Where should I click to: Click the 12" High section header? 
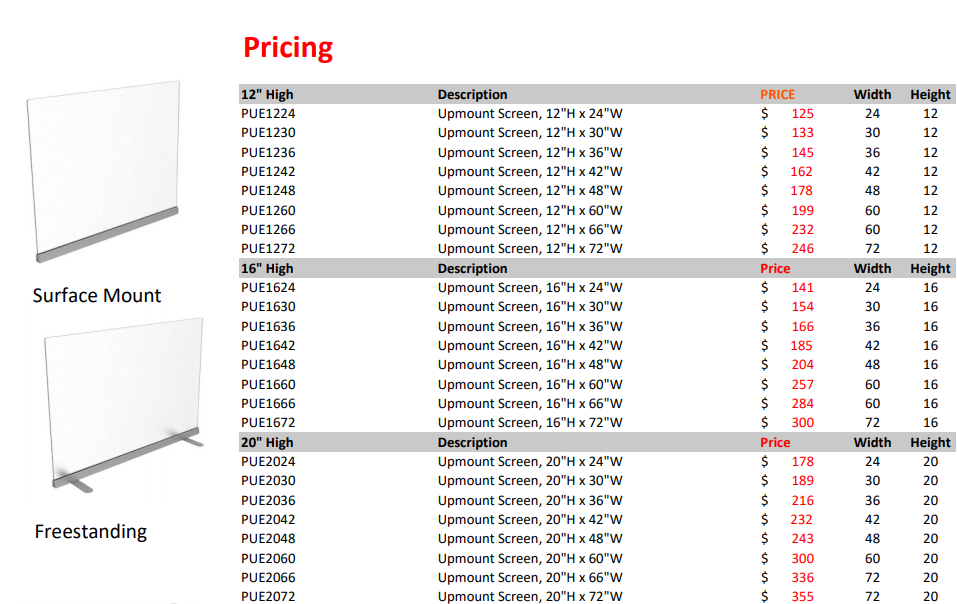click(x=267, y=95)
